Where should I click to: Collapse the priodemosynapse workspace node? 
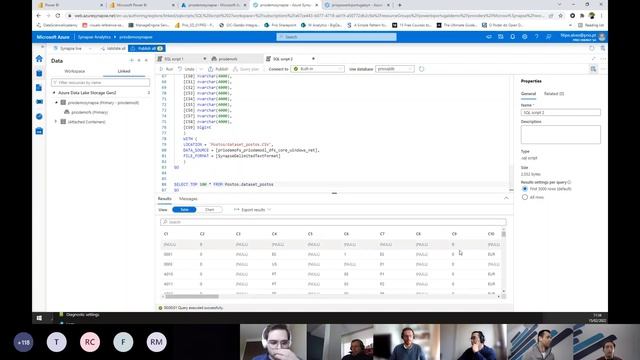pyautogui.click(x=57, y=103)
